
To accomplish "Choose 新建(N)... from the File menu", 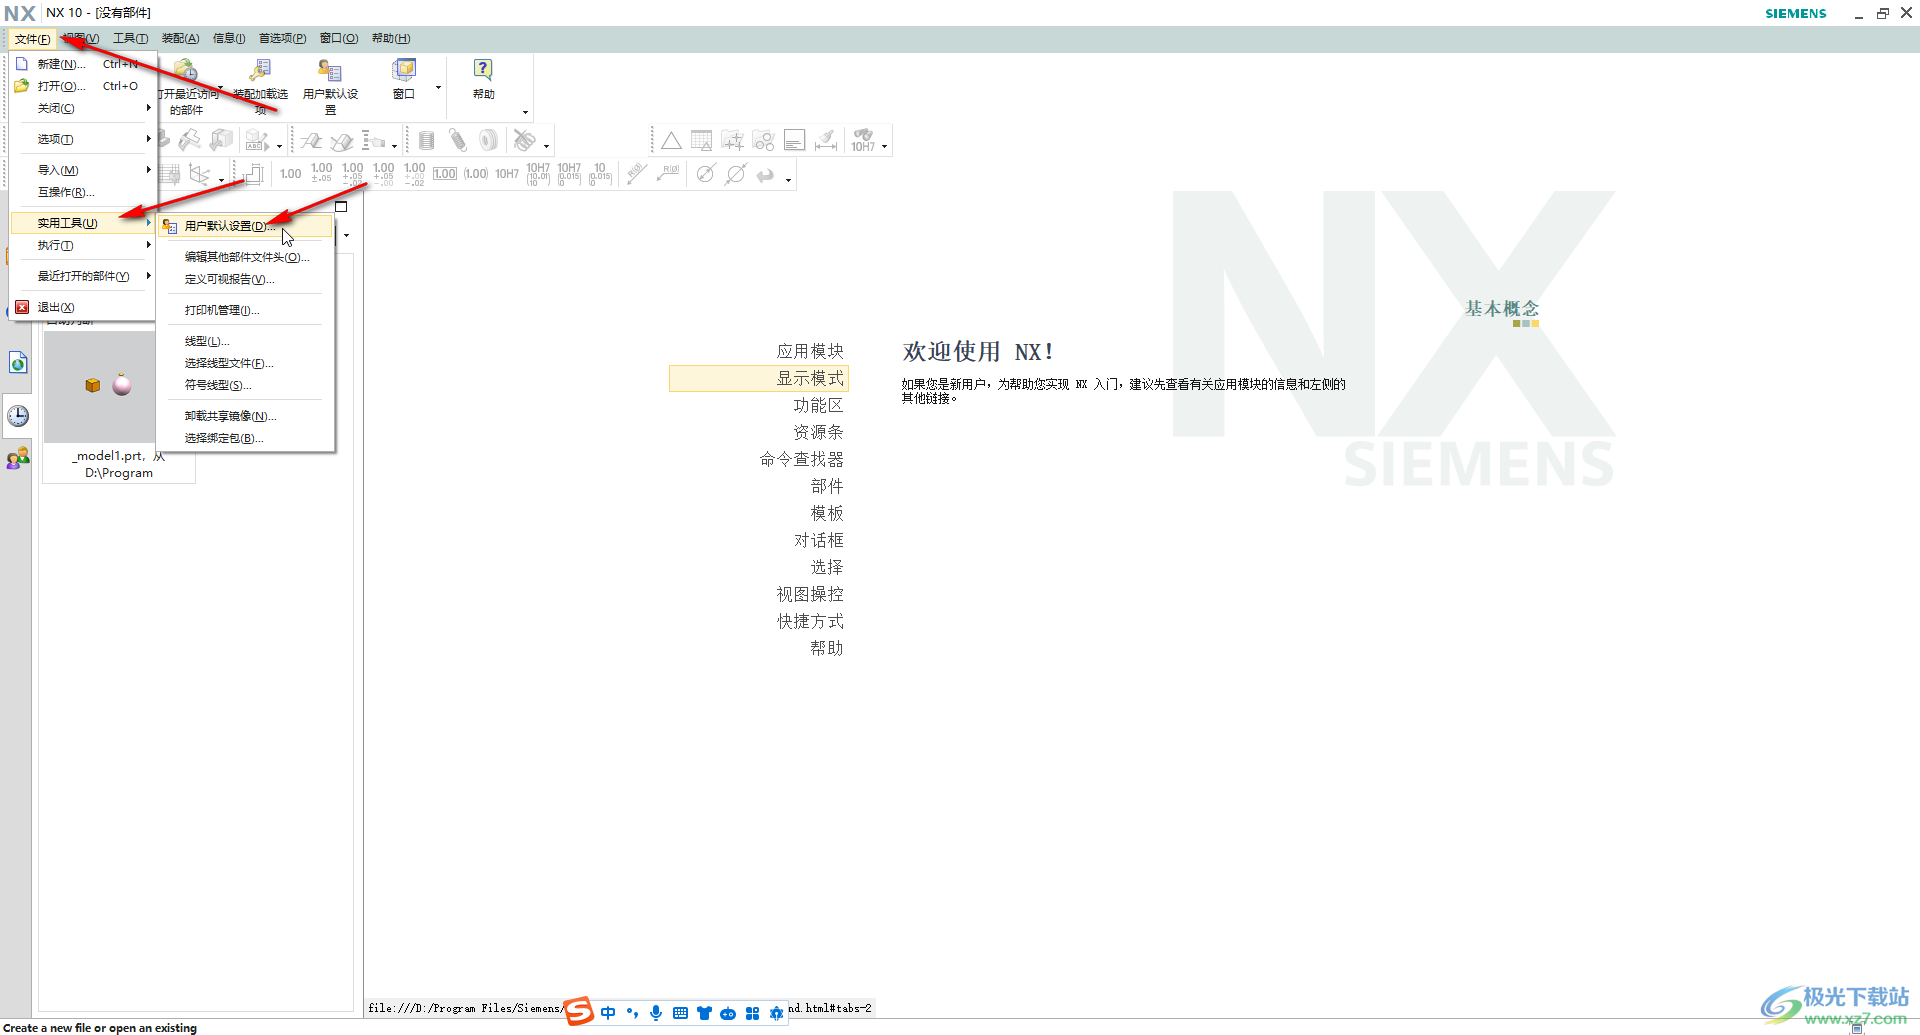I will (84, 64).
